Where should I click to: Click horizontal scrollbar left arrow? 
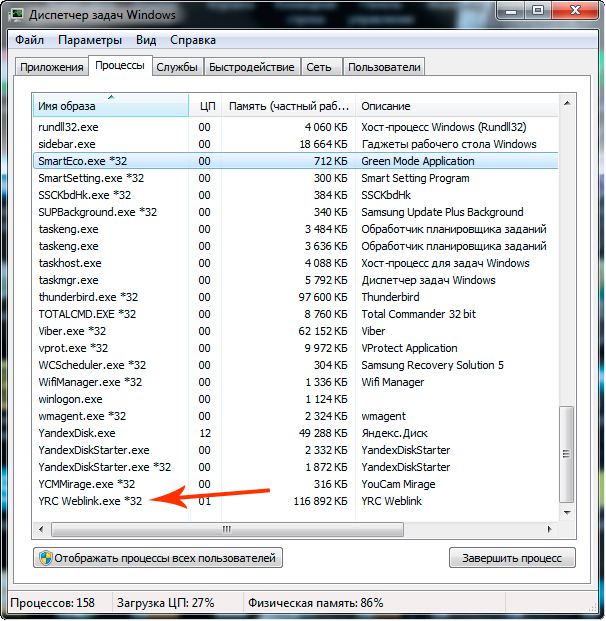pyautogui.click(x=41, y=529)
